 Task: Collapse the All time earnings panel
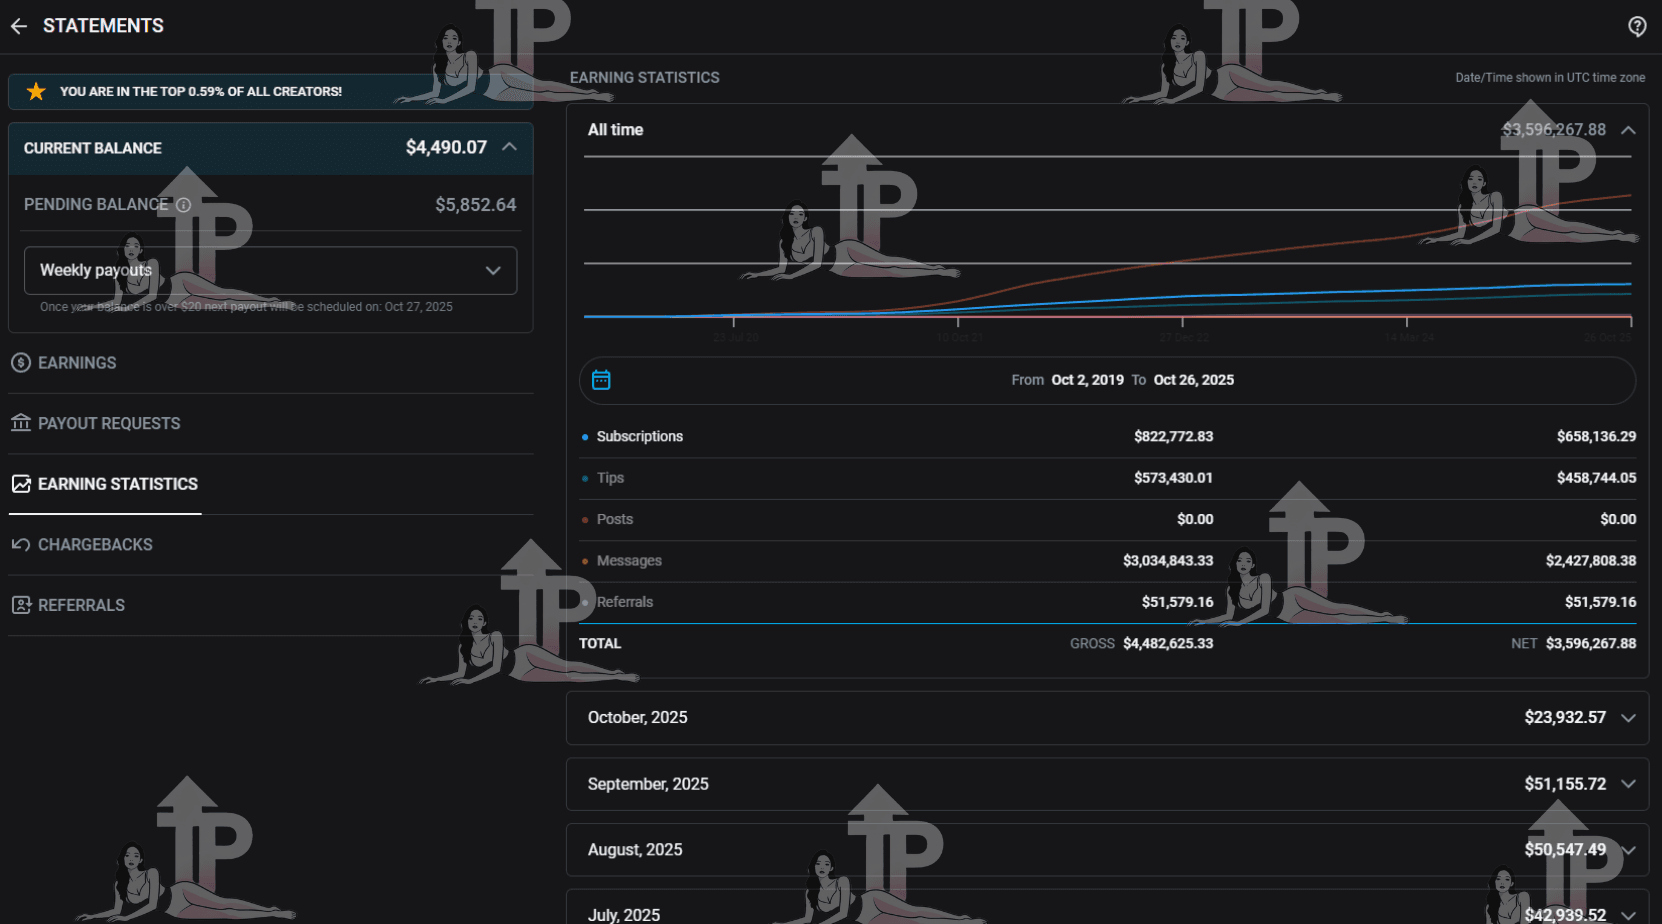pyautogui.click(x=1628, y=130)
